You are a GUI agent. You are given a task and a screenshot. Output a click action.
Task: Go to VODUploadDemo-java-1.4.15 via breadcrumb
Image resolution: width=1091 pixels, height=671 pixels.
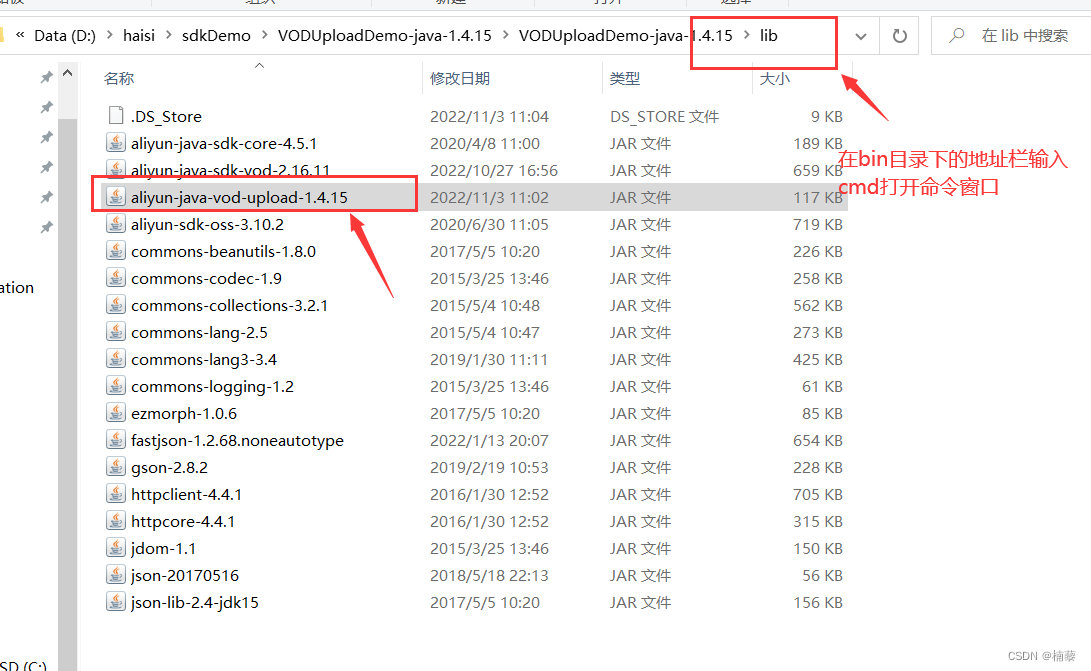(384, 34)
